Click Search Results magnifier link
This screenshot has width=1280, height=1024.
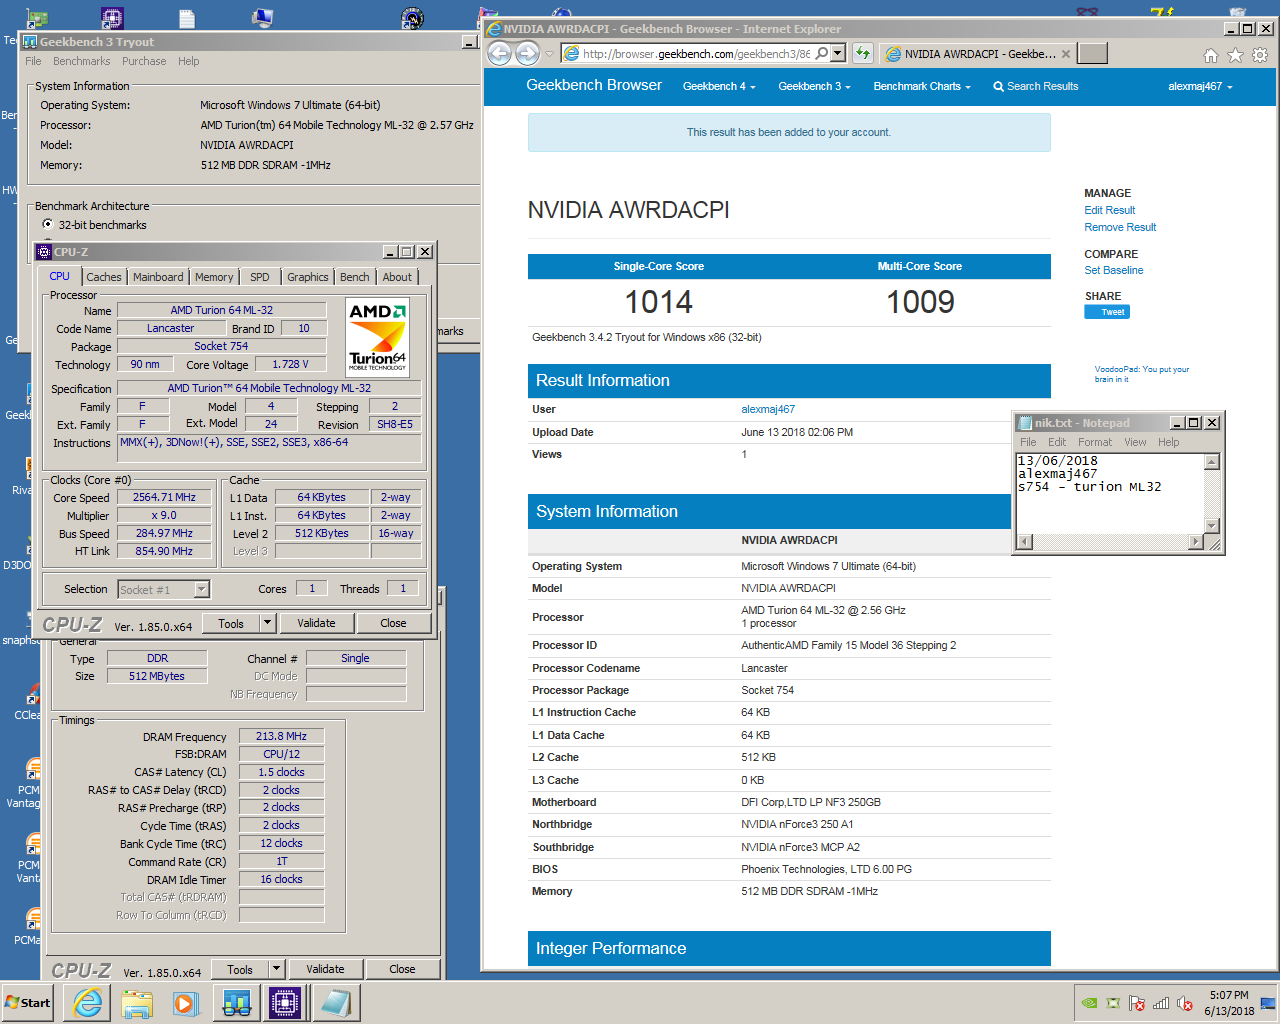(x=1035, y=86)
